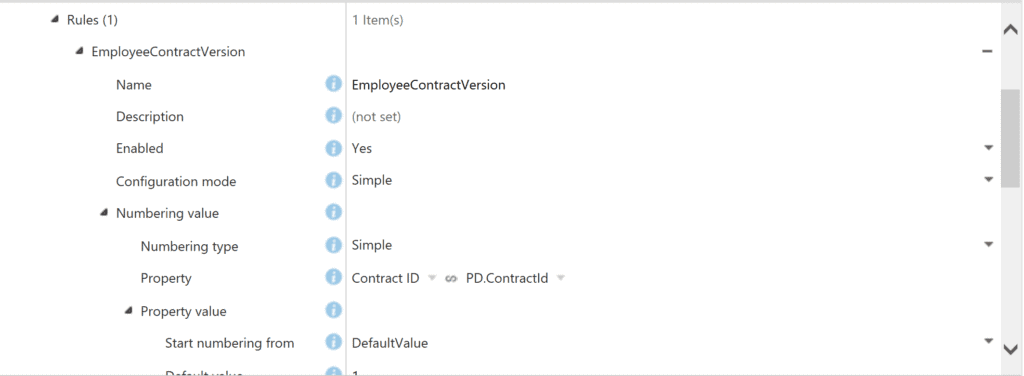Collapse the Rules (1) tree node

click(55, 20)
